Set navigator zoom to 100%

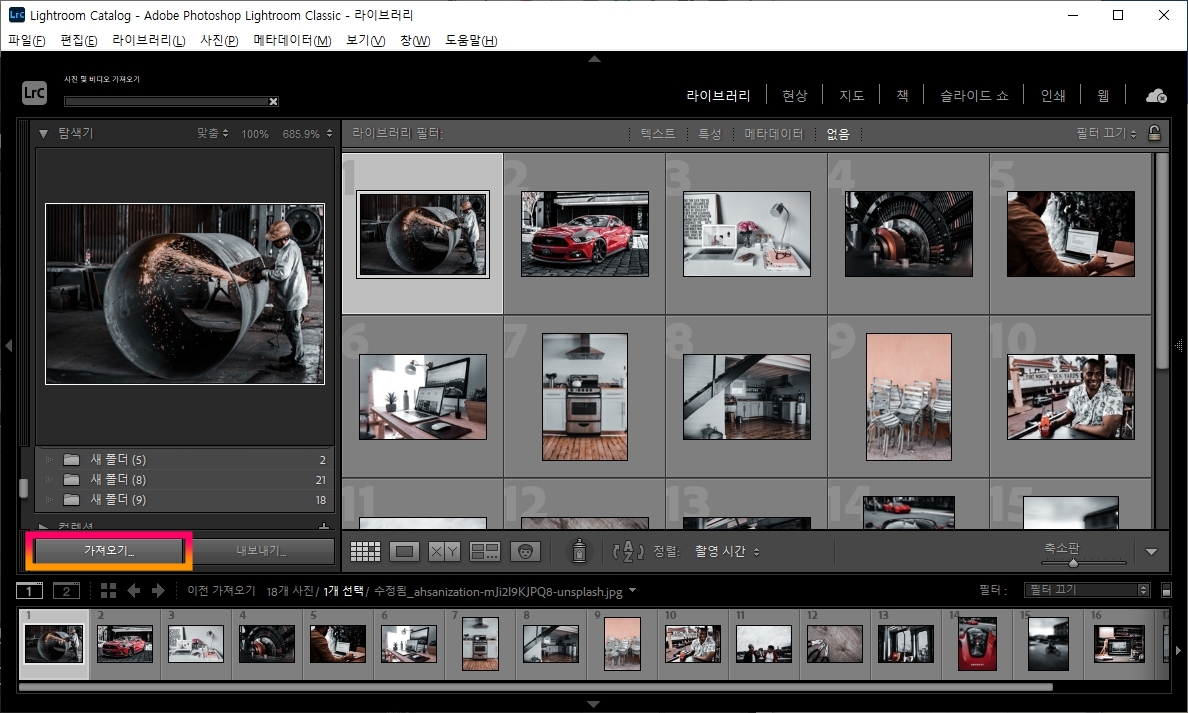pyautogui.click(x=255, y=134)
